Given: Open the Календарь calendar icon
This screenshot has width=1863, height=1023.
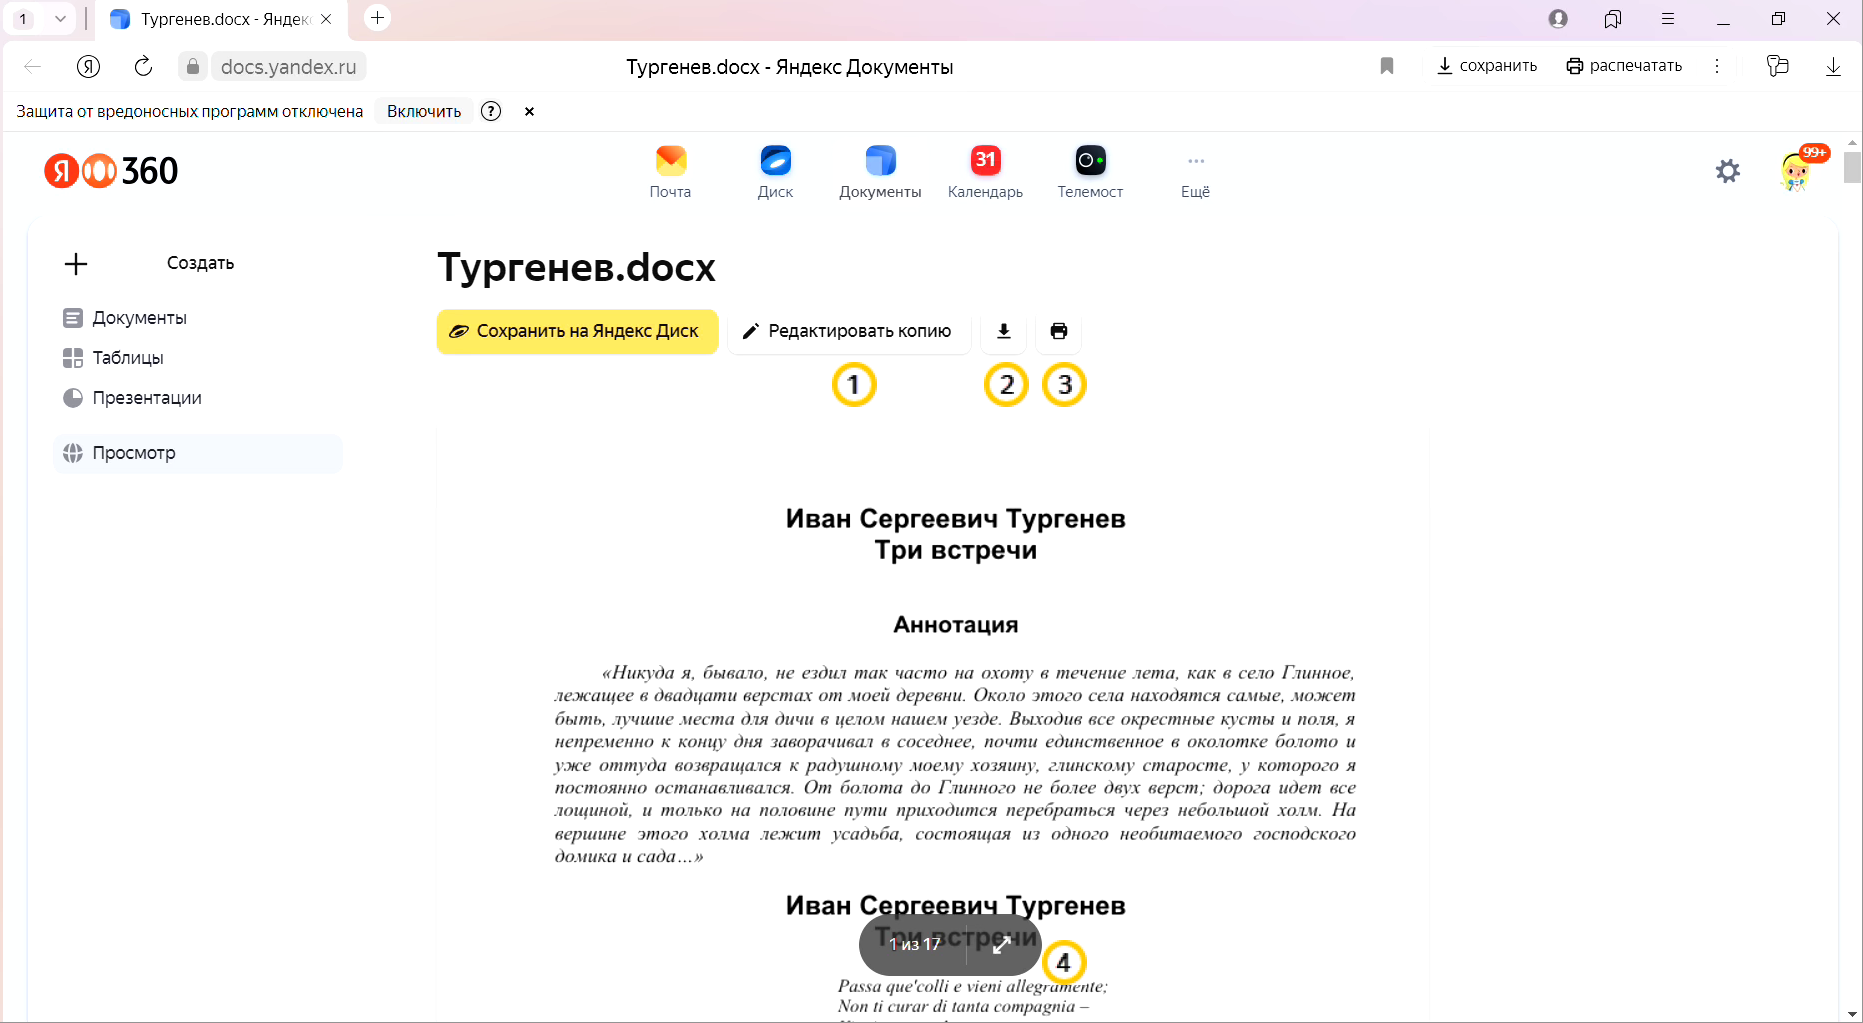Looking at the screenshot, I should tap(985, 171).
